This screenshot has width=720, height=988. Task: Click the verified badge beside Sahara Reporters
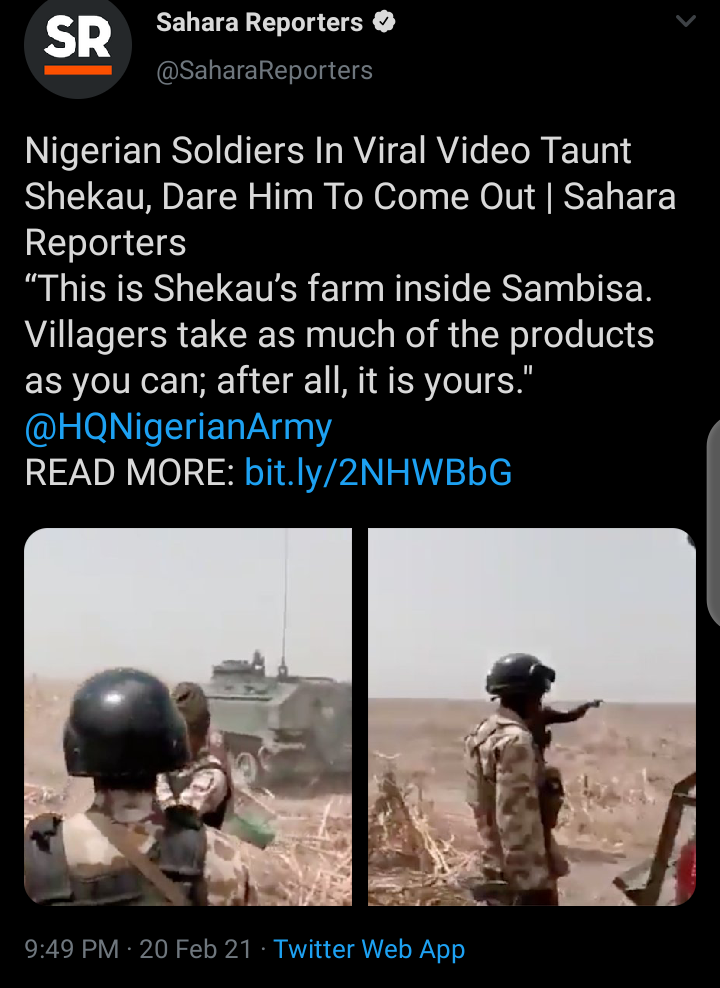pyautogui.click(x=384, y=23)
